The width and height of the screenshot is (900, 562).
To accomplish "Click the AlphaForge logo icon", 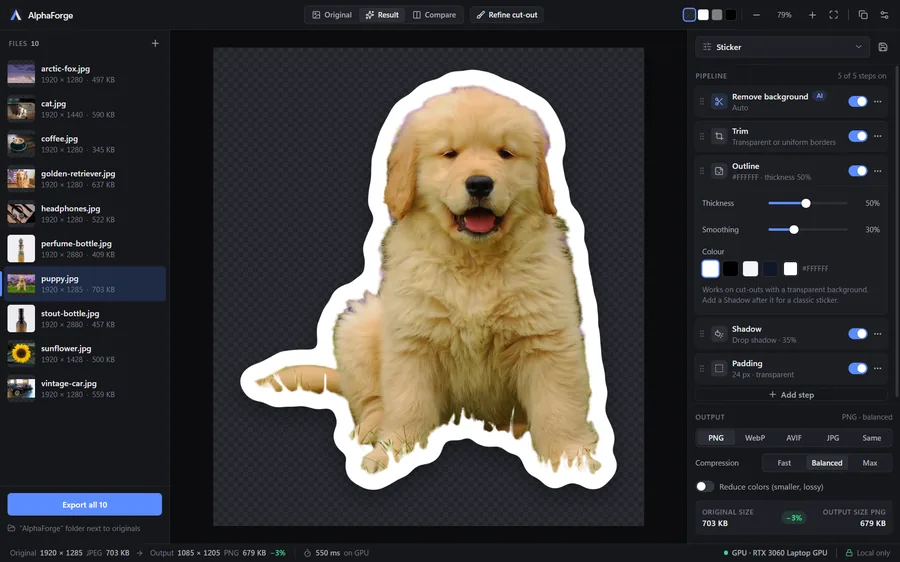I will 16,15.
